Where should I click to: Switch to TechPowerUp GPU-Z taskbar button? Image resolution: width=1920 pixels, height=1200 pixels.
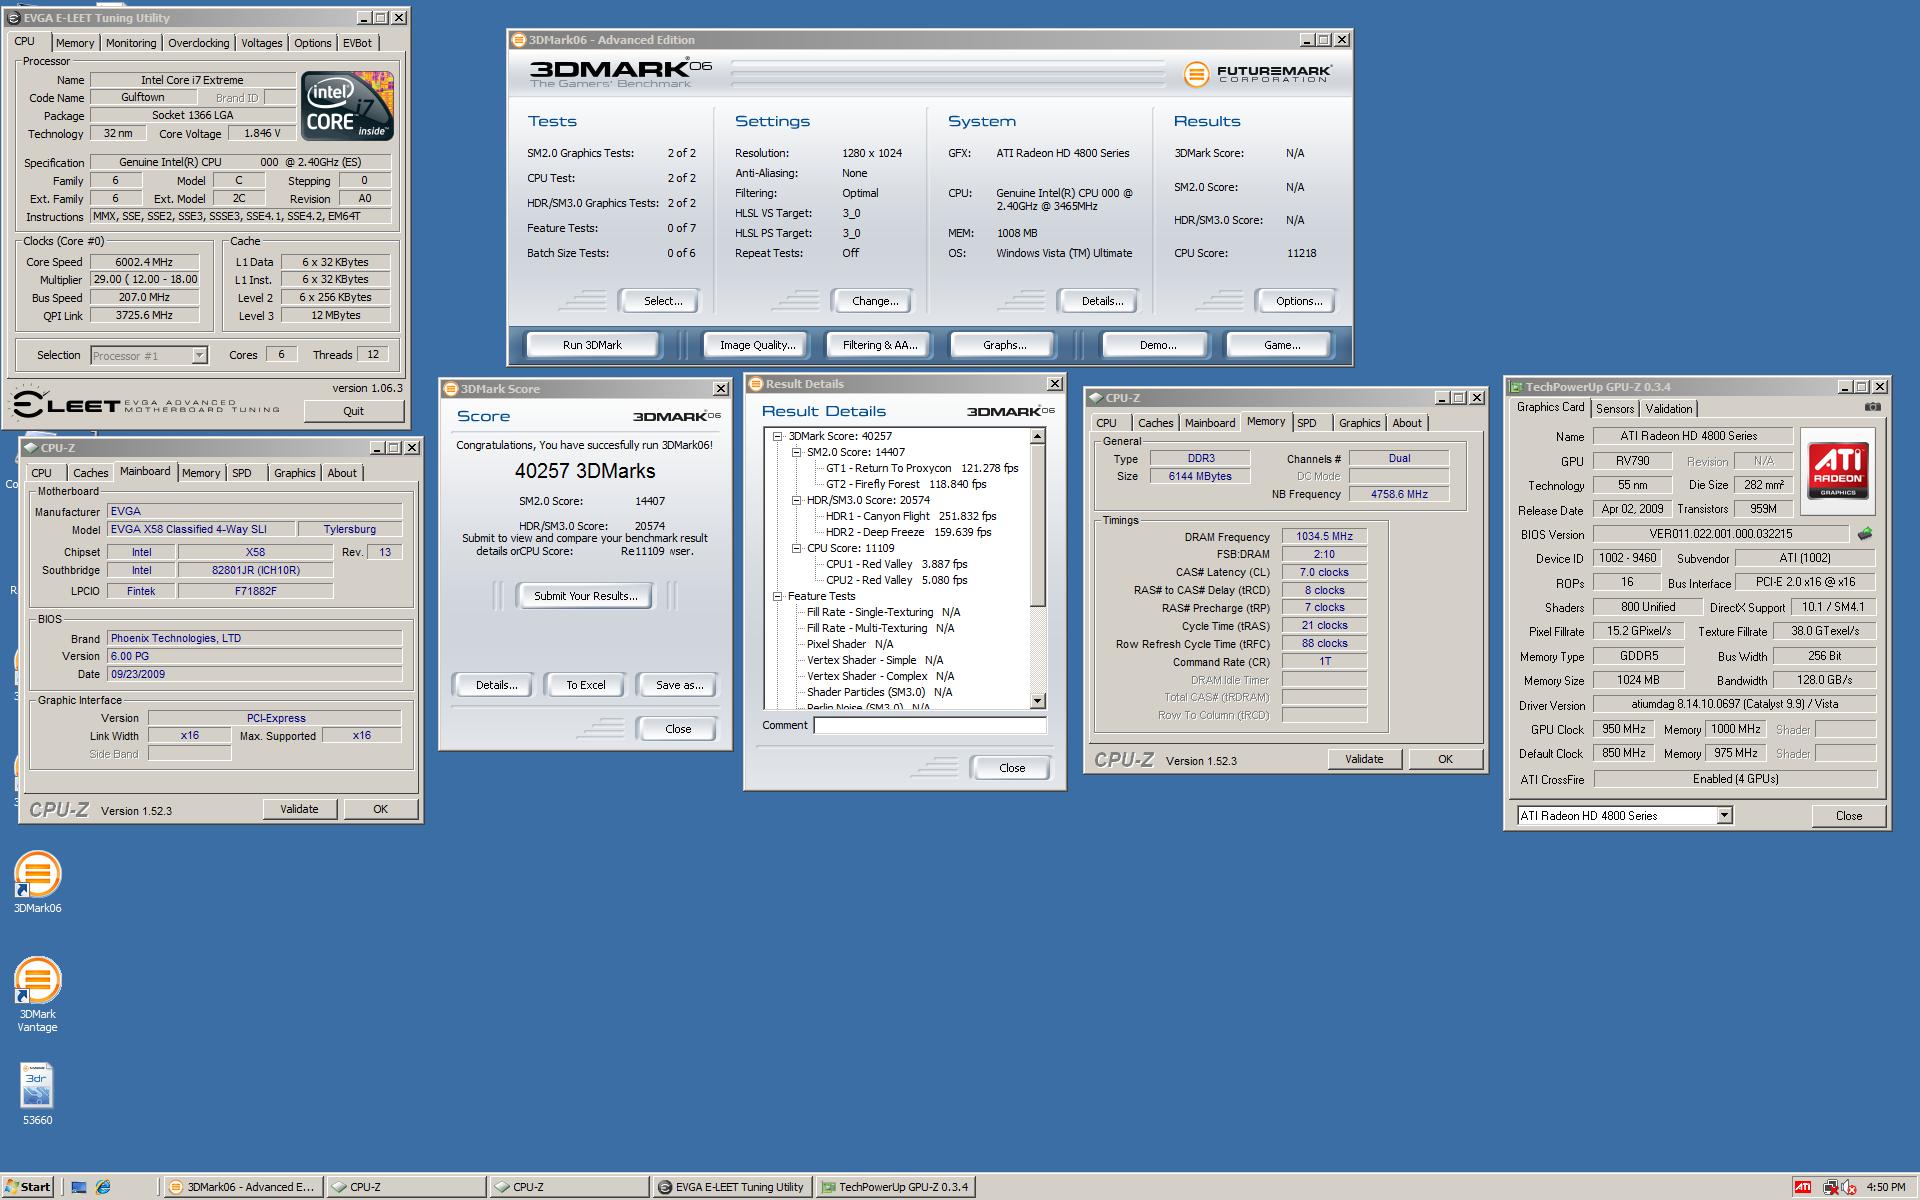(x=895, y=1187)
